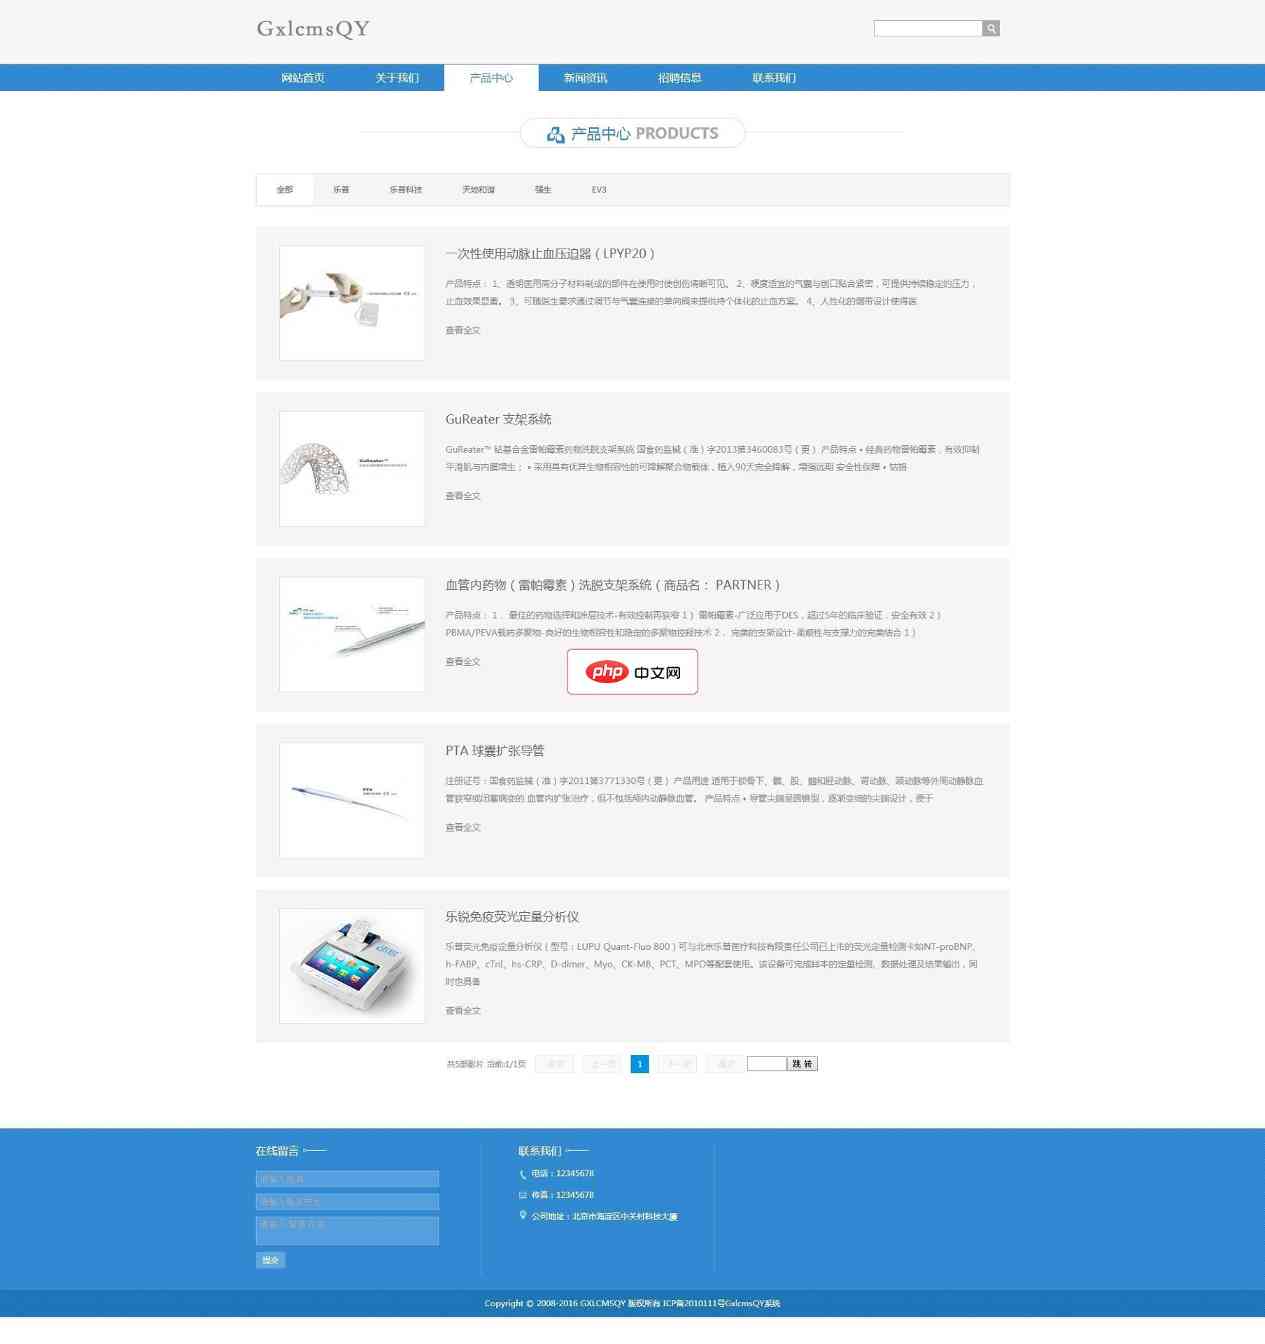
Task: Click the 跳转 page jump button
Action: point(802,1064)
